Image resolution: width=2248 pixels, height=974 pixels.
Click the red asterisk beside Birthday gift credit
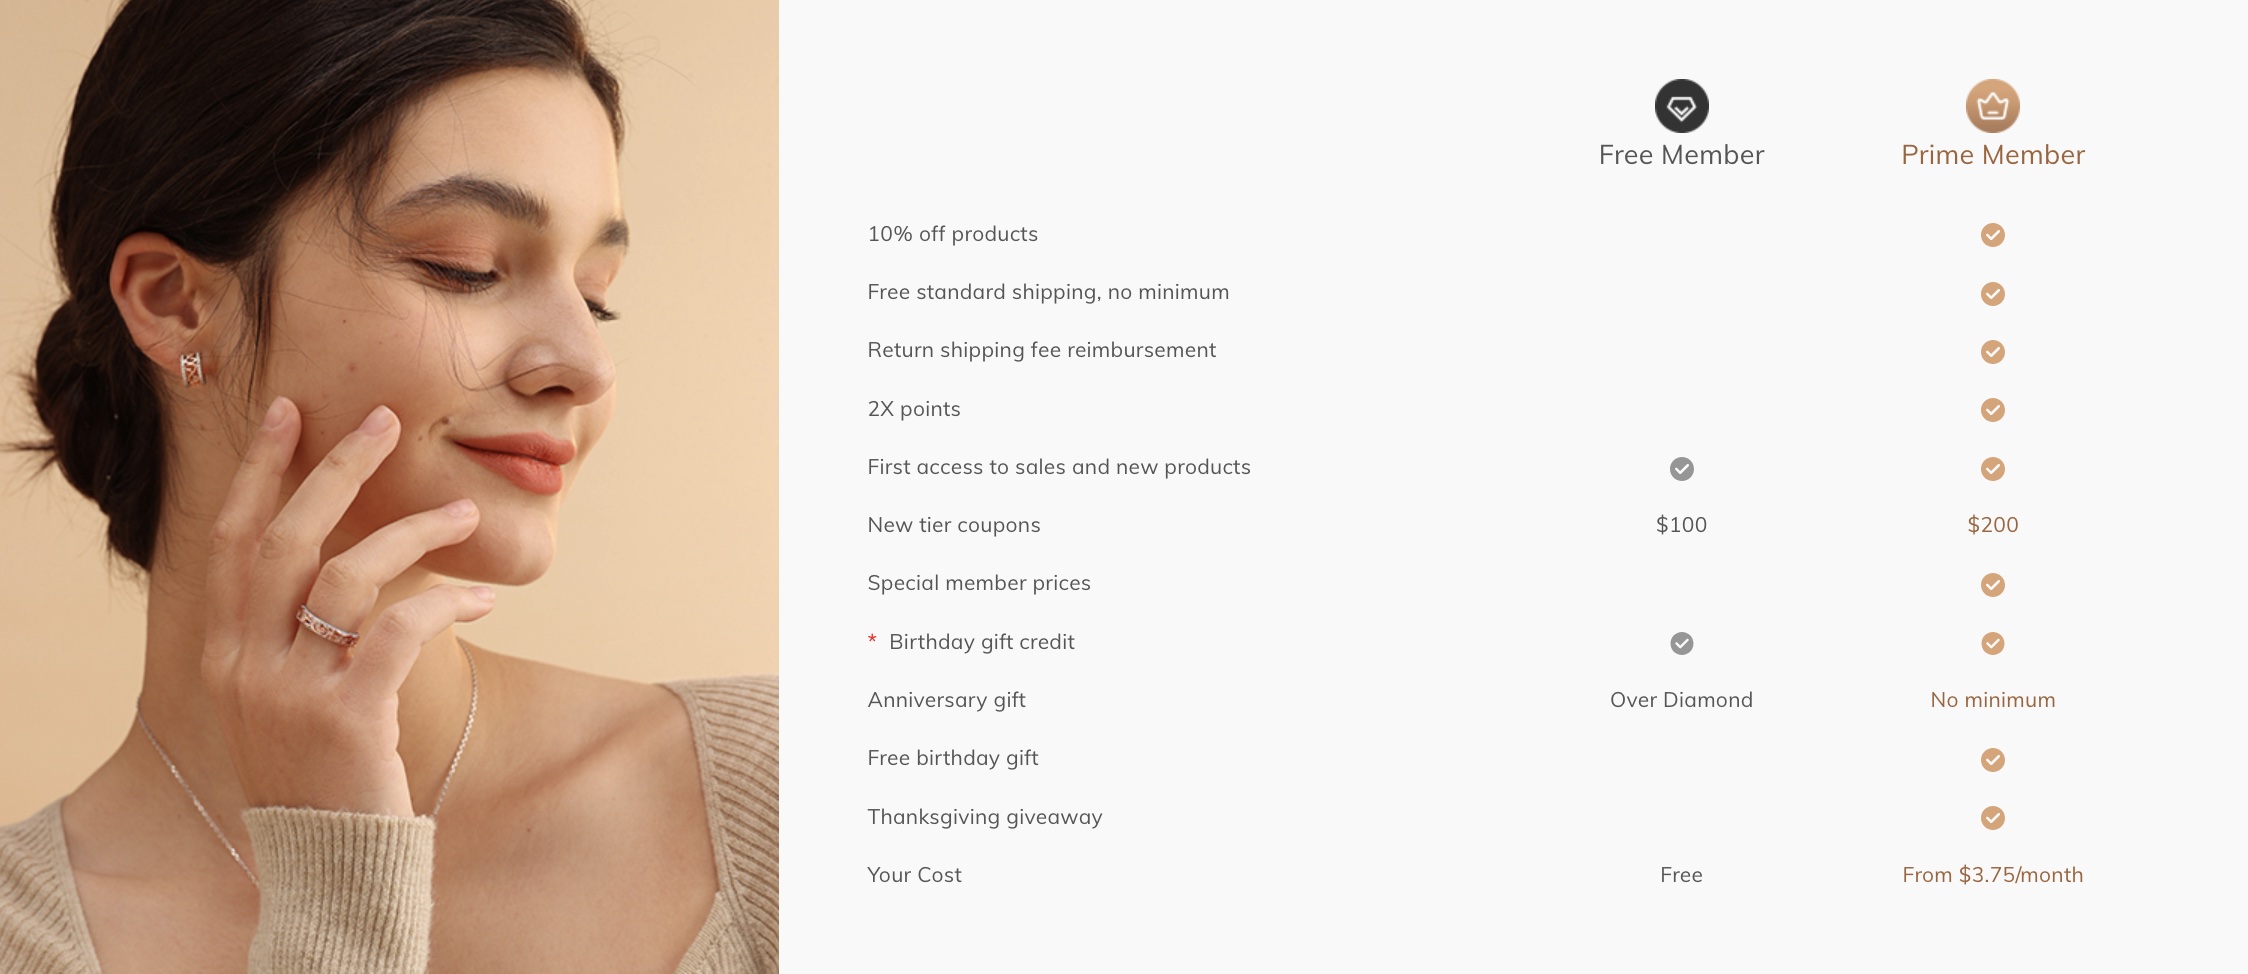pyautogui.click(x=872, y=639)
